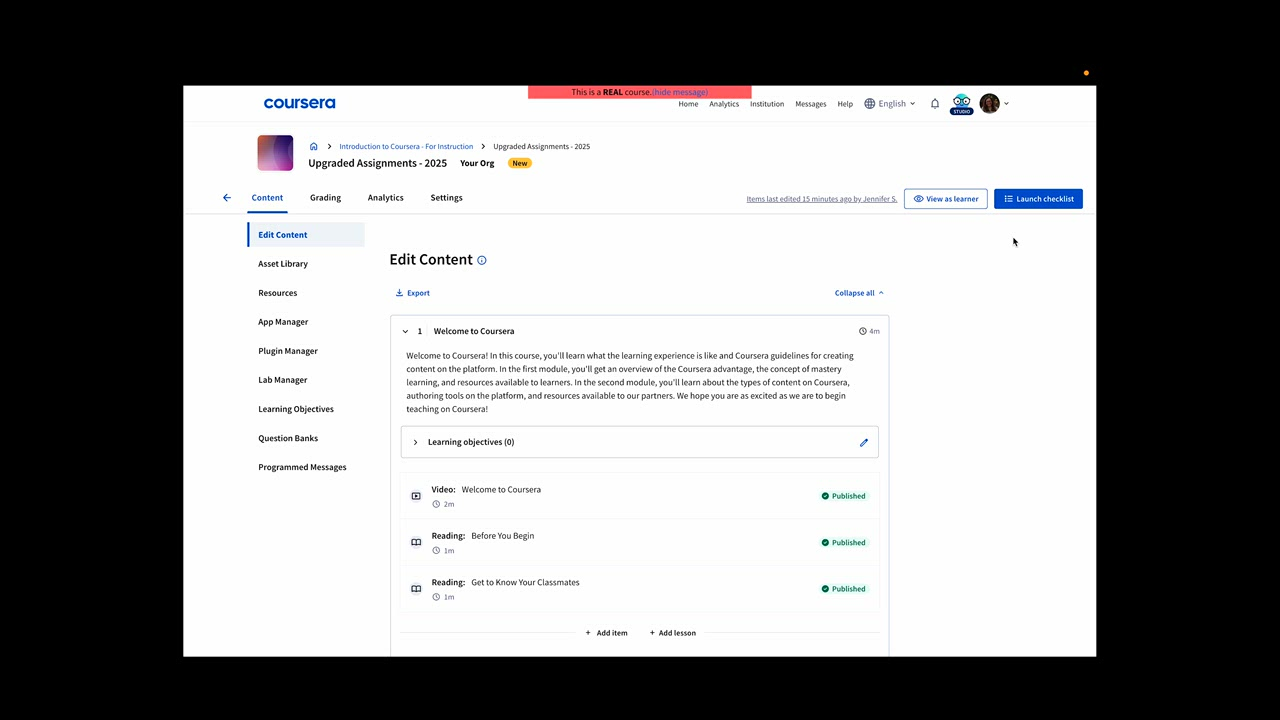This screenshot has width=1280, height=720.
Task: Click the home breadcrumb icon
Action: click(313, 146)
